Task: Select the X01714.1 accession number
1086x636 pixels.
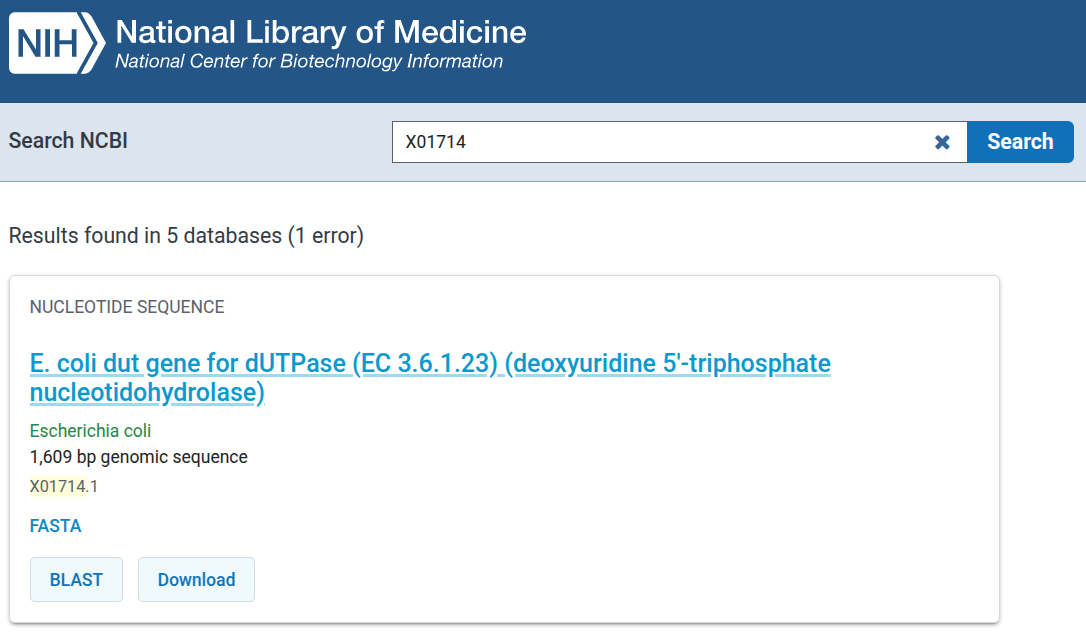Action: [64, 486]
